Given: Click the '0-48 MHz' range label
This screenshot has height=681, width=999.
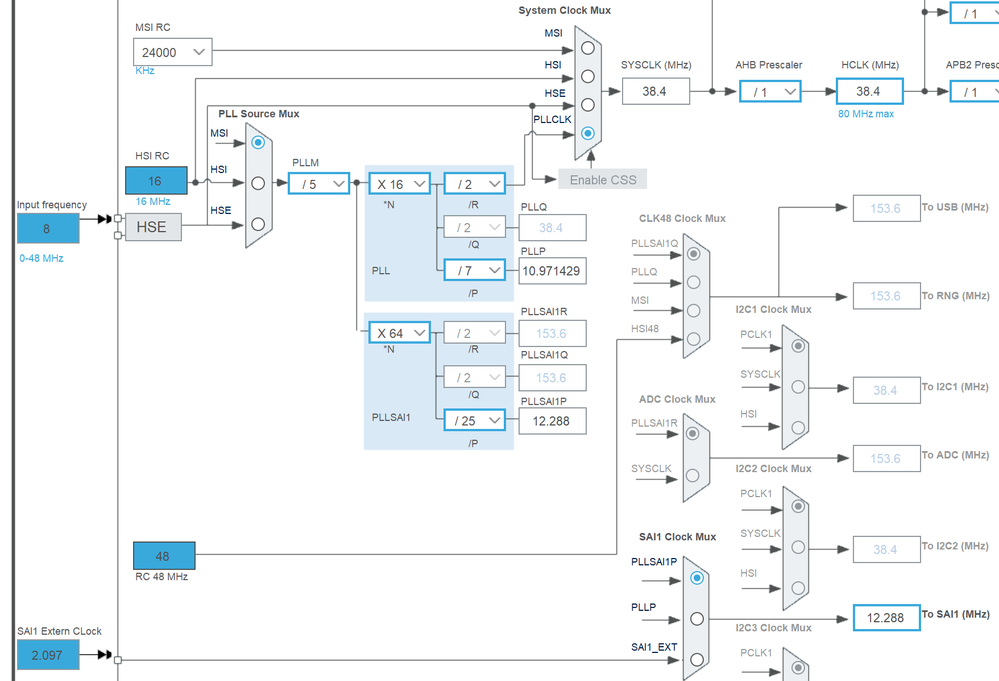Looking at the screenshot, I should coord(41,258).
